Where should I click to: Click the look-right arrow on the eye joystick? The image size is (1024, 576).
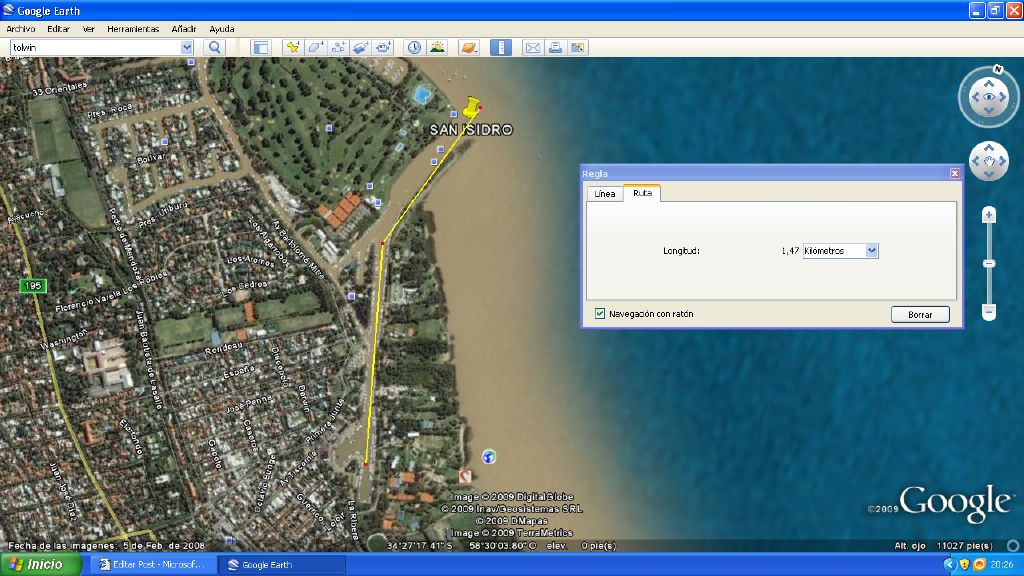pos(1002,97)
